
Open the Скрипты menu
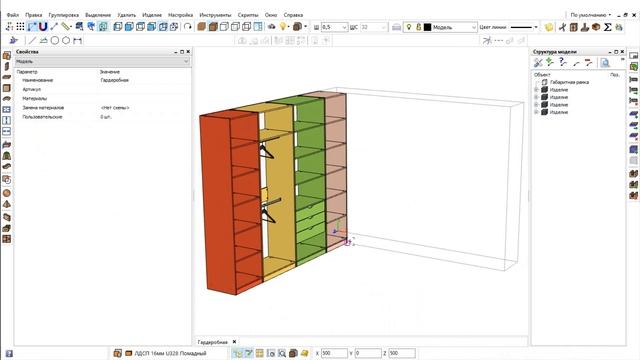(248, 15)
